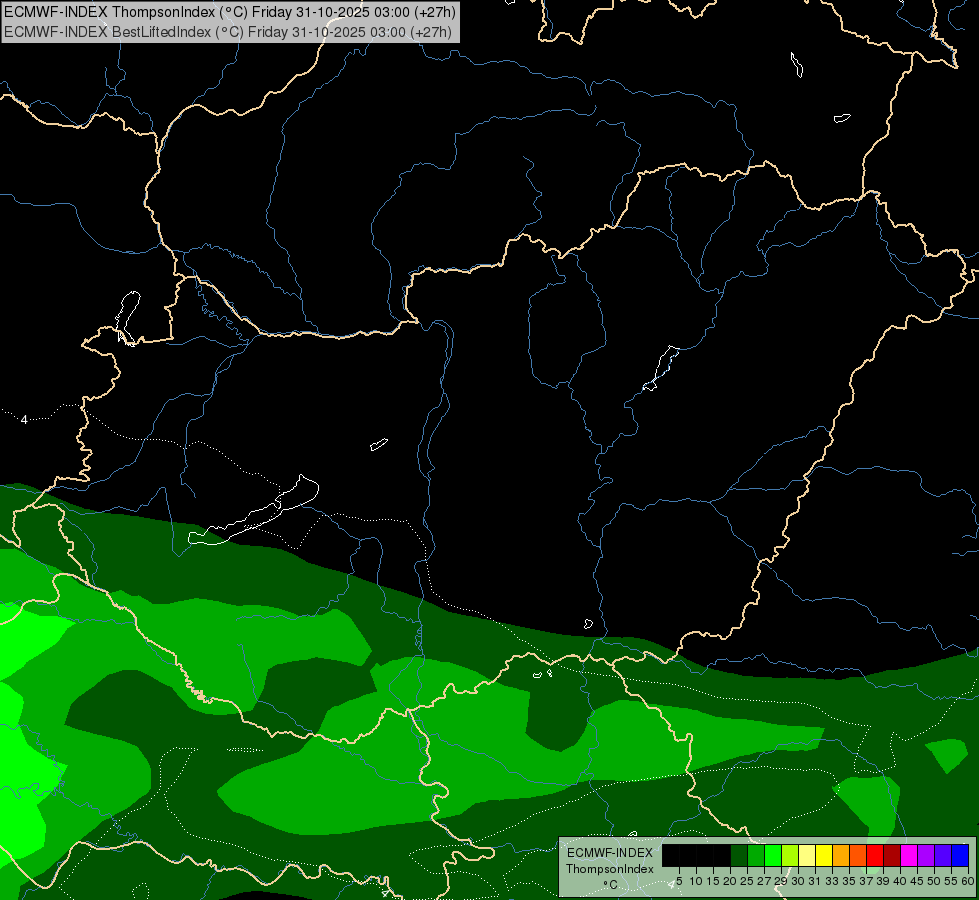
Task: Click the ECMWF-INDEX title inside the legend
Action: coord(610,853)
